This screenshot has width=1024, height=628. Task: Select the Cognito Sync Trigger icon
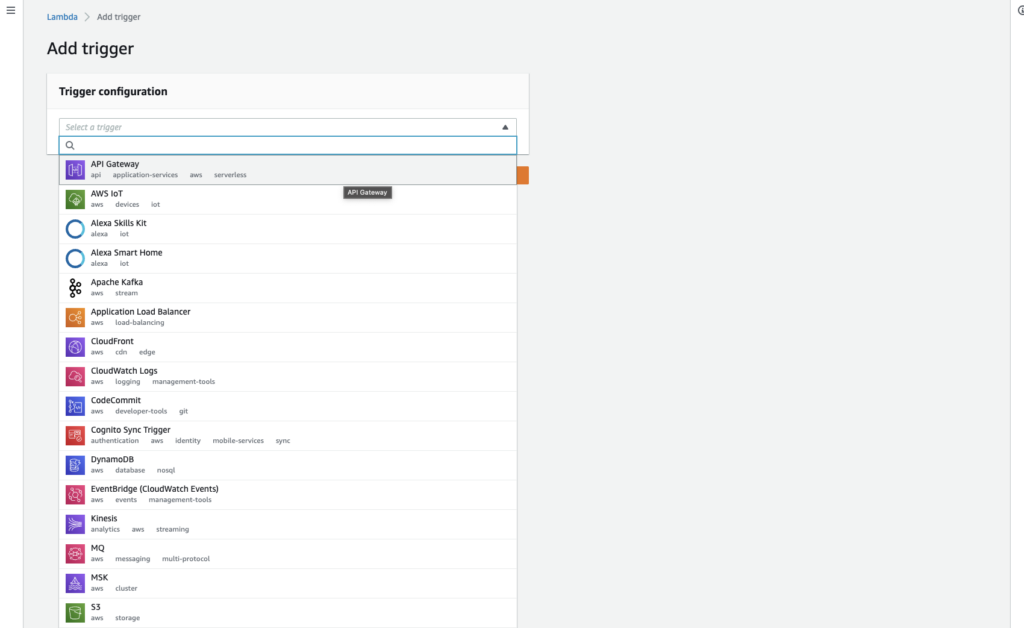click(x=75, y=435)
